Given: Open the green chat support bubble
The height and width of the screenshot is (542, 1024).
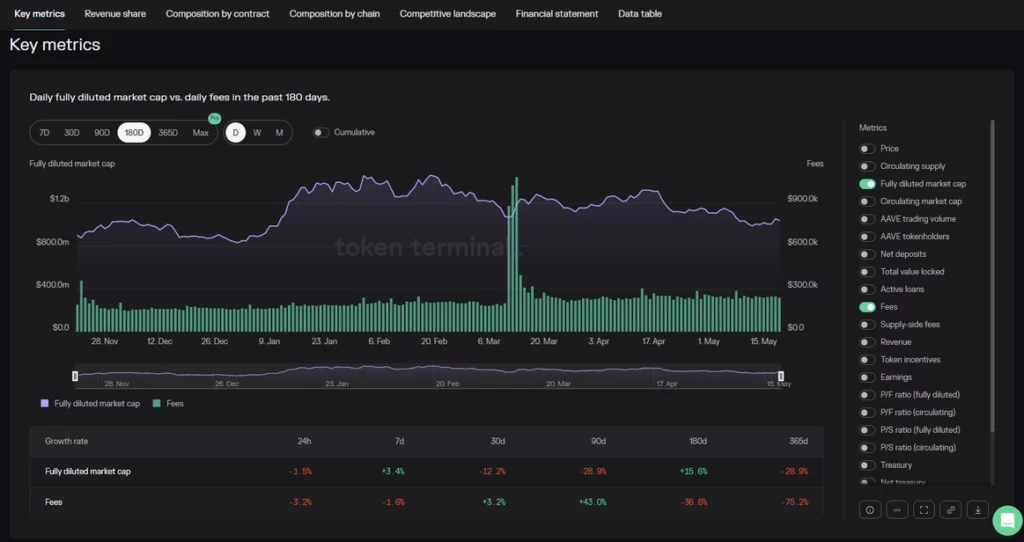Looking at the screenshot, I should pos(1006,521).
